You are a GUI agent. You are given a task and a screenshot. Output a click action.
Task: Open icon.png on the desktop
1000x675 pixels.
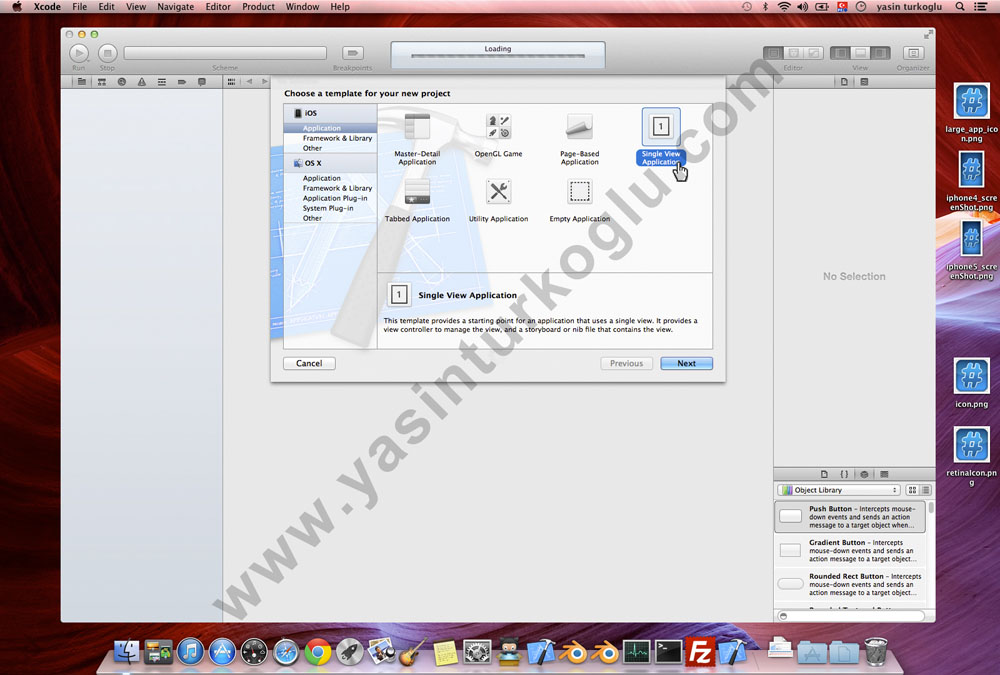(x=971, y=382)
